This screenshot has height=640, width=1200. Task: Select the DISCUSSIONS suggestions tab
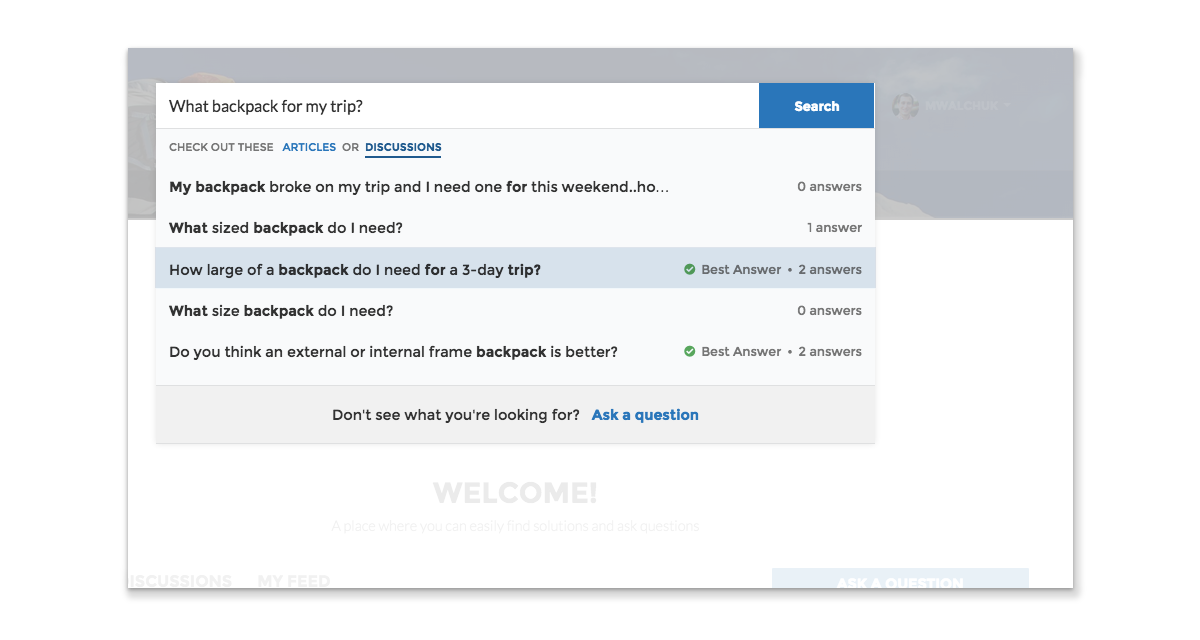point(403,147)
